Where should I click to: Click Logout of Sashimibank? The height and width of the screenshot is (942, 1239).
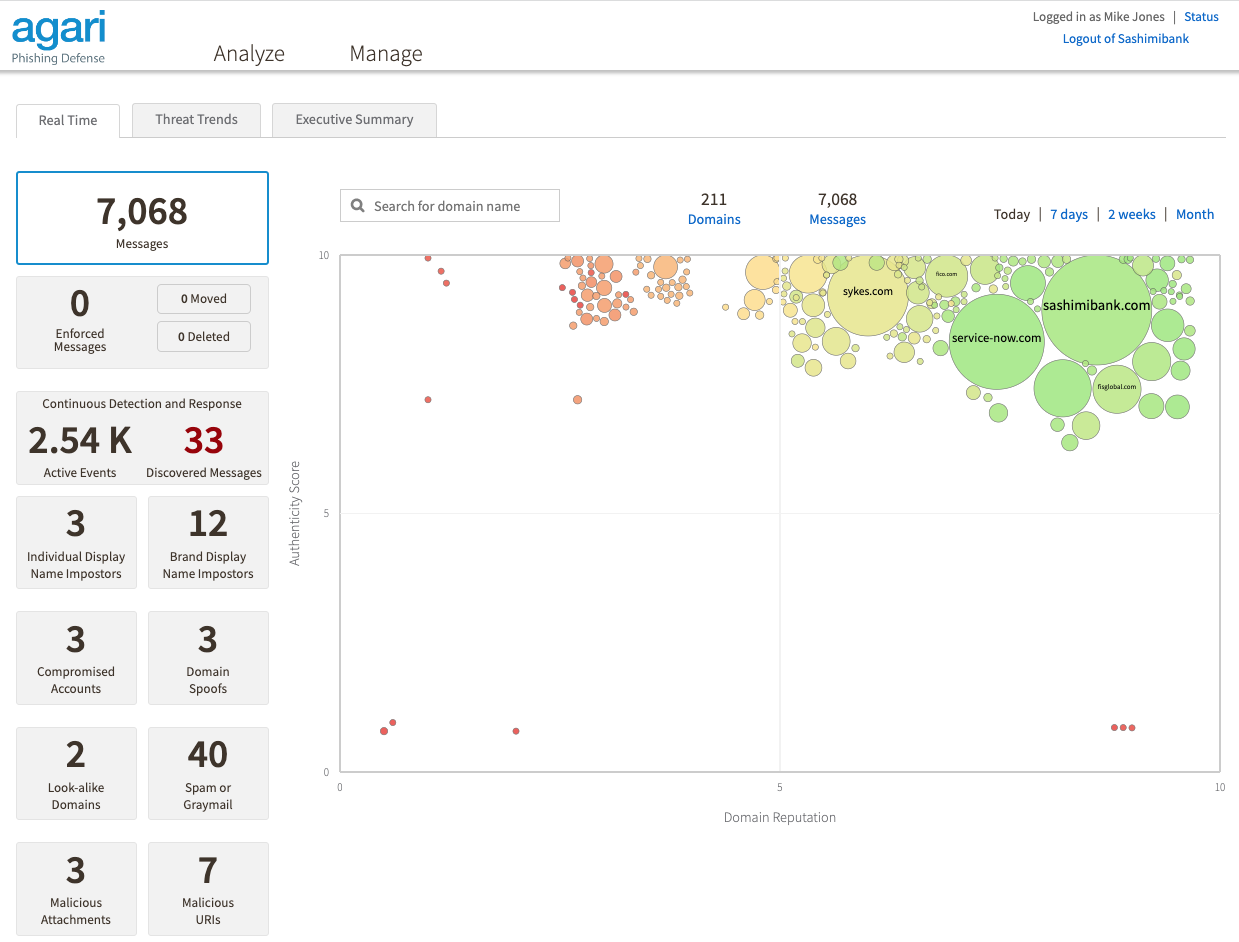pyautogui.click(x=1126, y=39)
